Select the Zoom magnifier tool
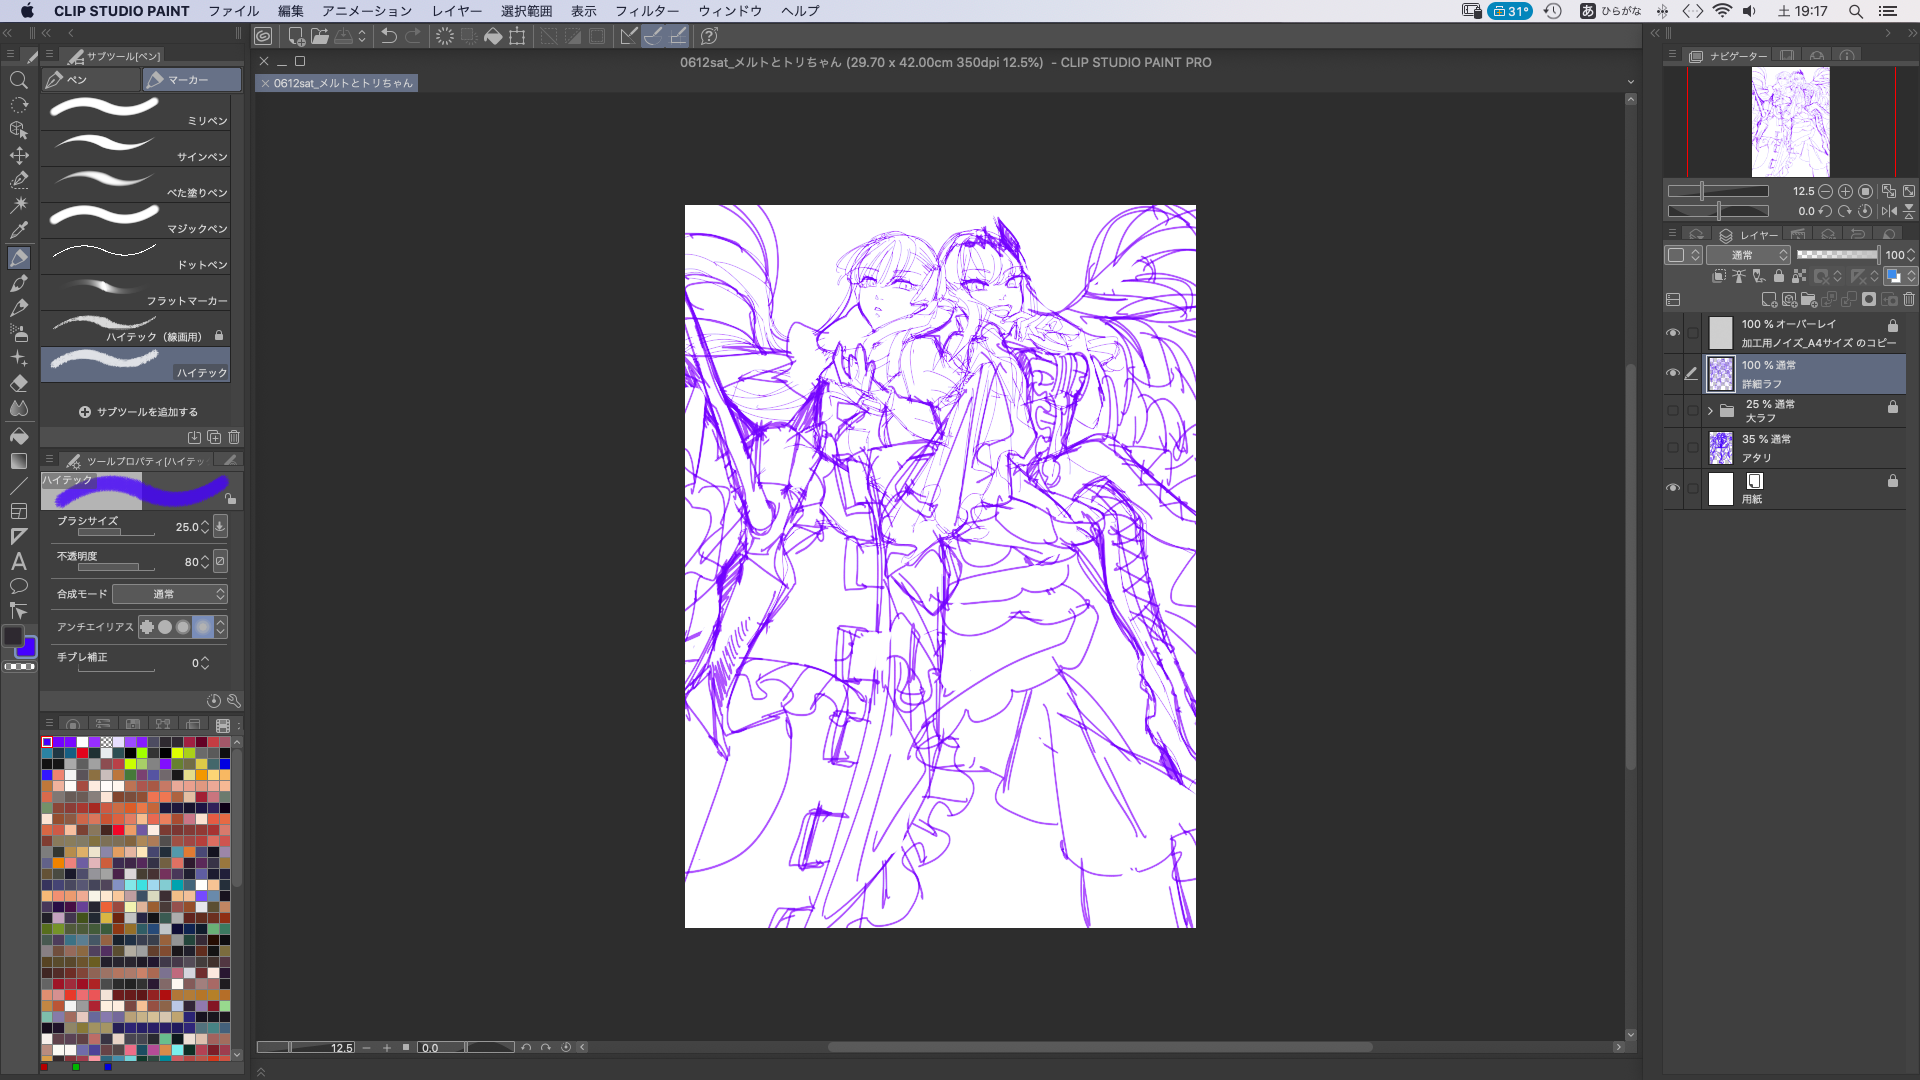 (x=19, y=80)
